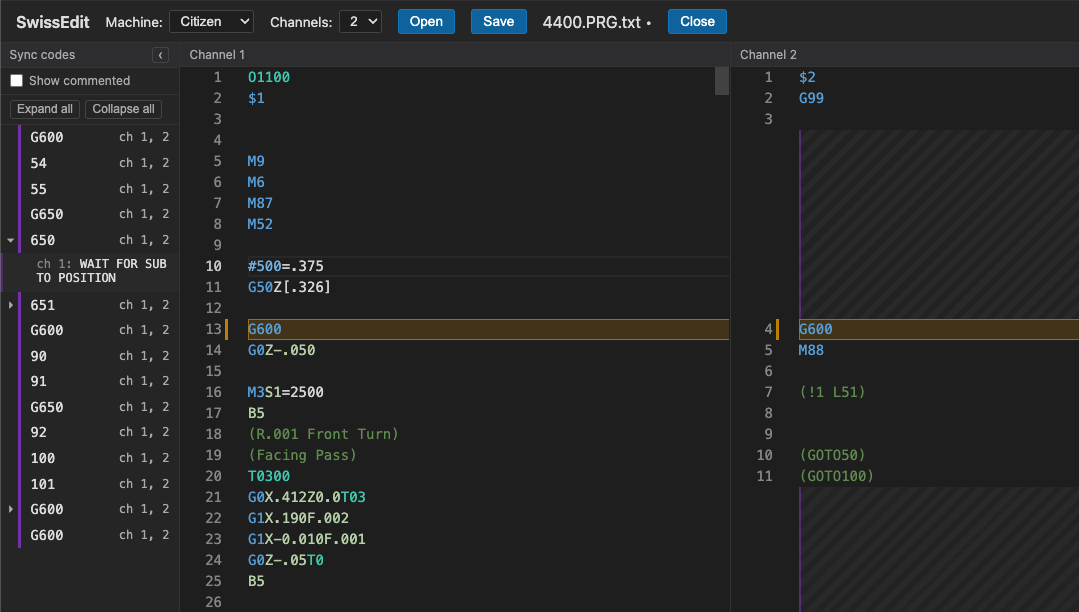Viewport: 1079px width, 612px height.
Task: Select sync code 92 row
Action: click(x=98, y=432)
